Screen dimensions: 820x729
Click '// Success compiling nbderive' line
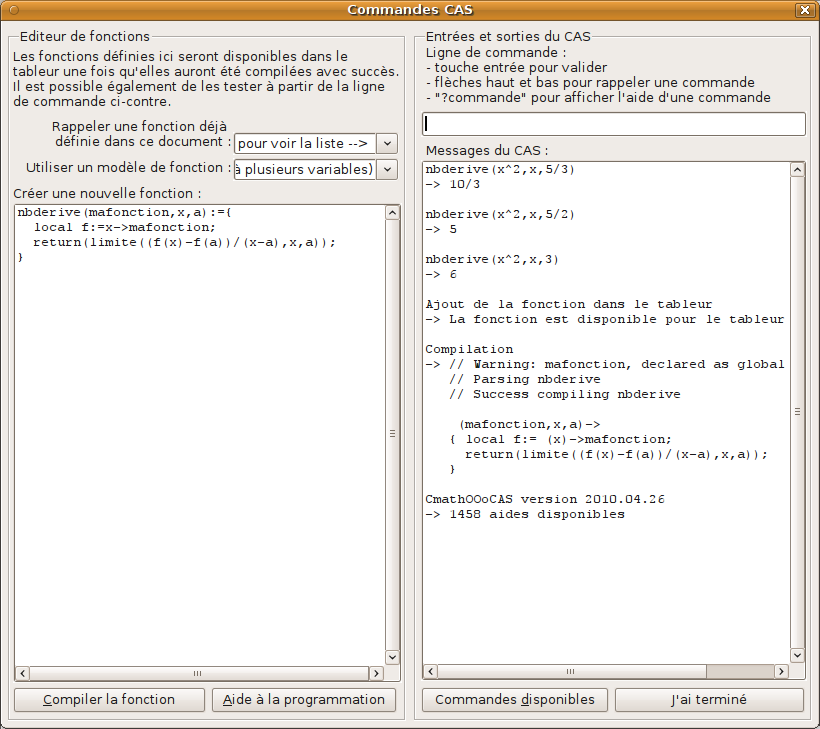coord(565,395)
